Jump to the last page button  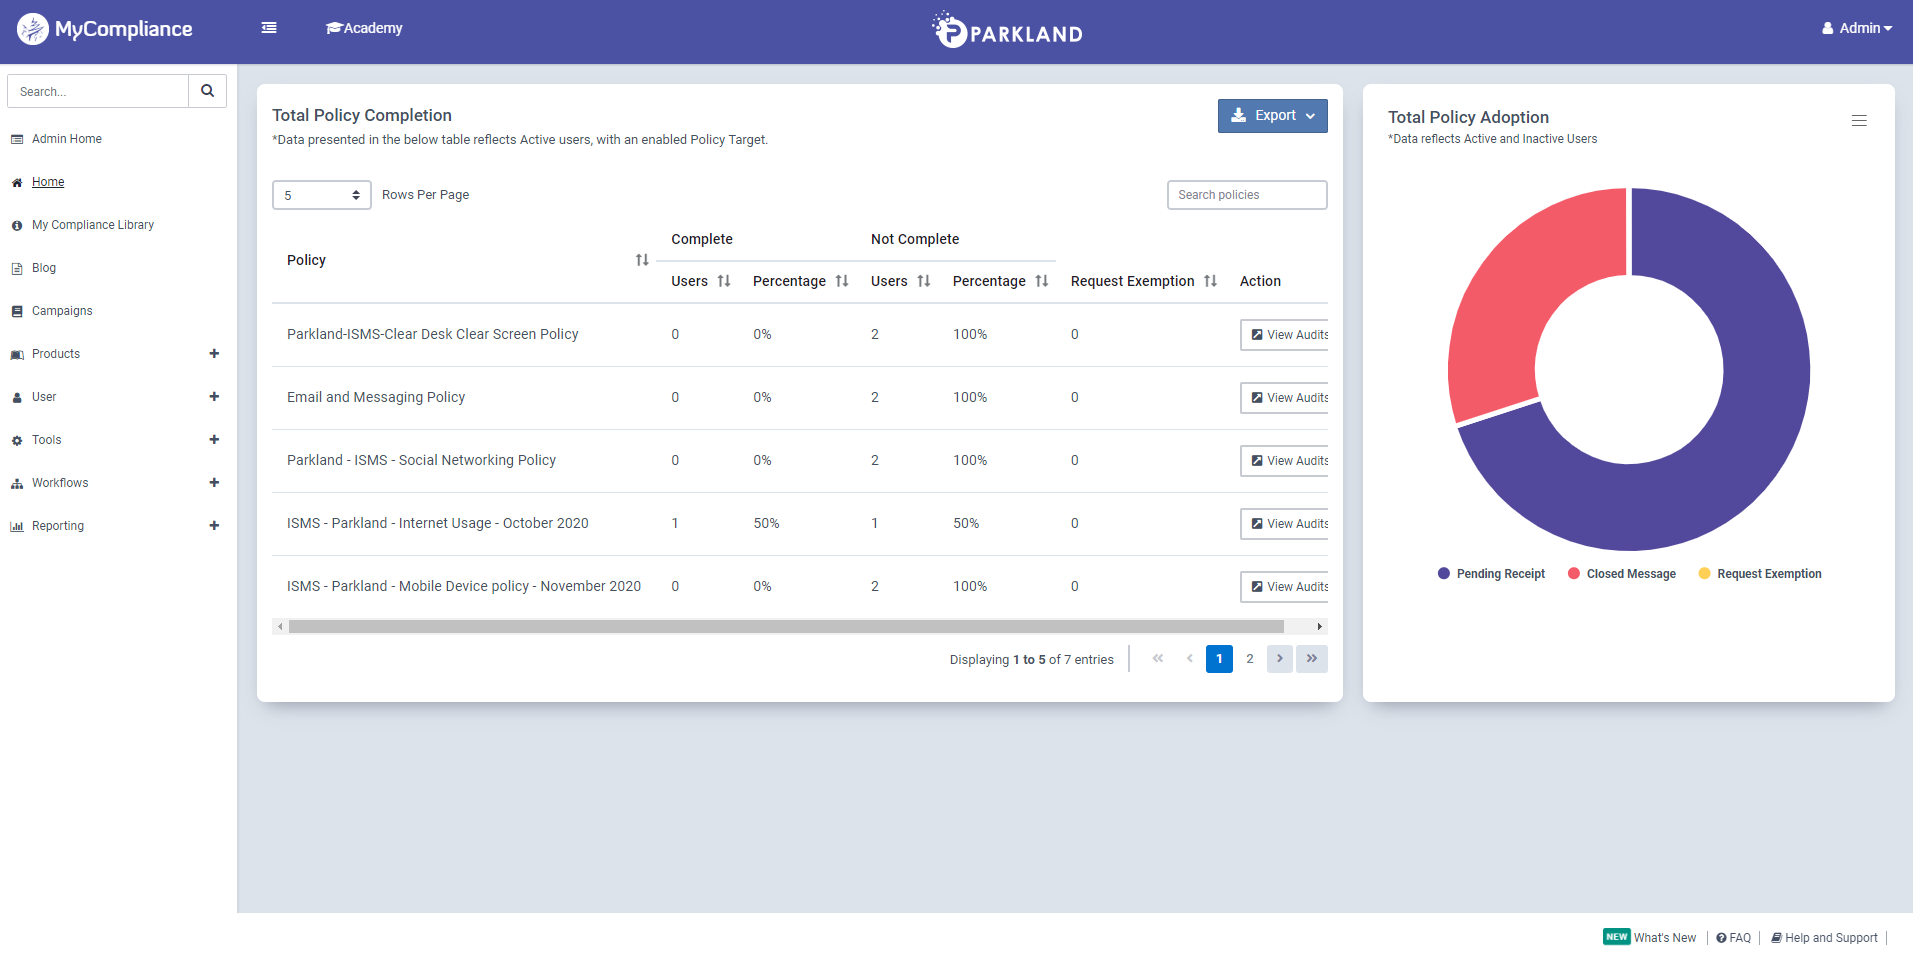pyautogui.click(x=1312, y=659)
